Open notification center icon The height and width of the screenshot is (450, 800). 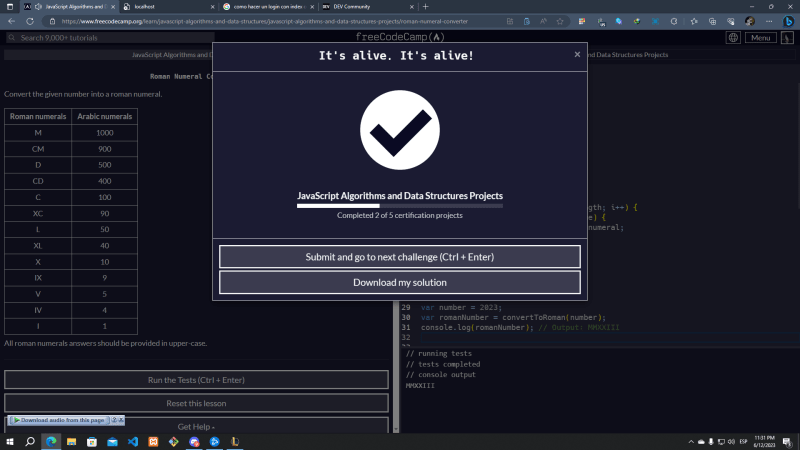(x=787, y=442)
